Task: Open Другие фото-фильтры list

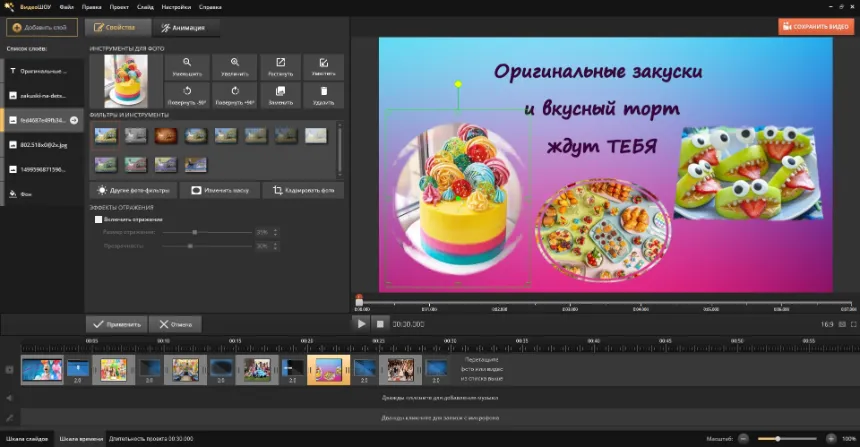Action: click(x=132, y=190)
